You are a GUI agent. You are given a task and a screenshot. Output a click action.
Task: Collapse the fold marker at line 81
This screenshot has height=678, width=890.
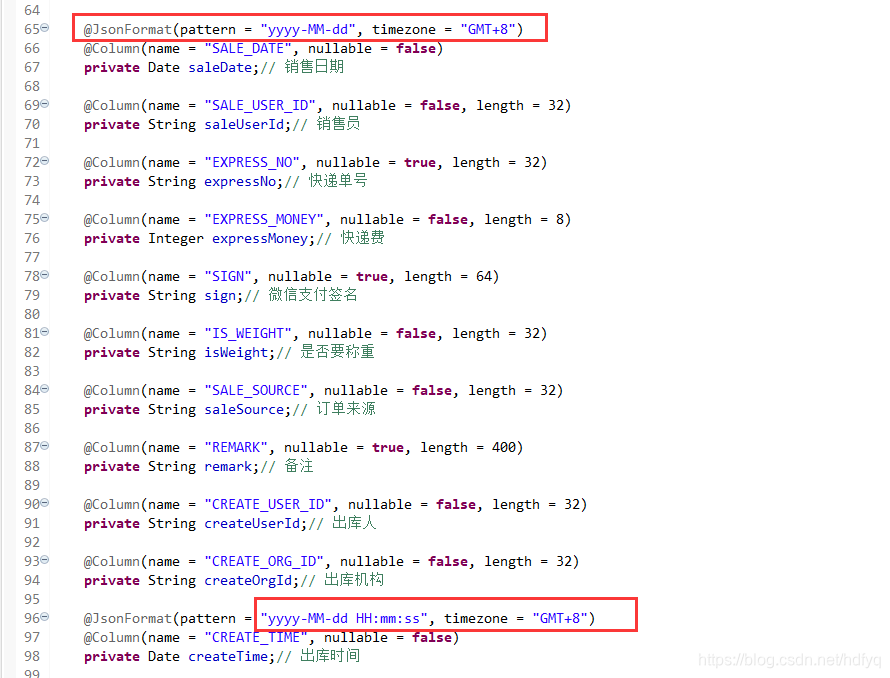pos(45,332)
